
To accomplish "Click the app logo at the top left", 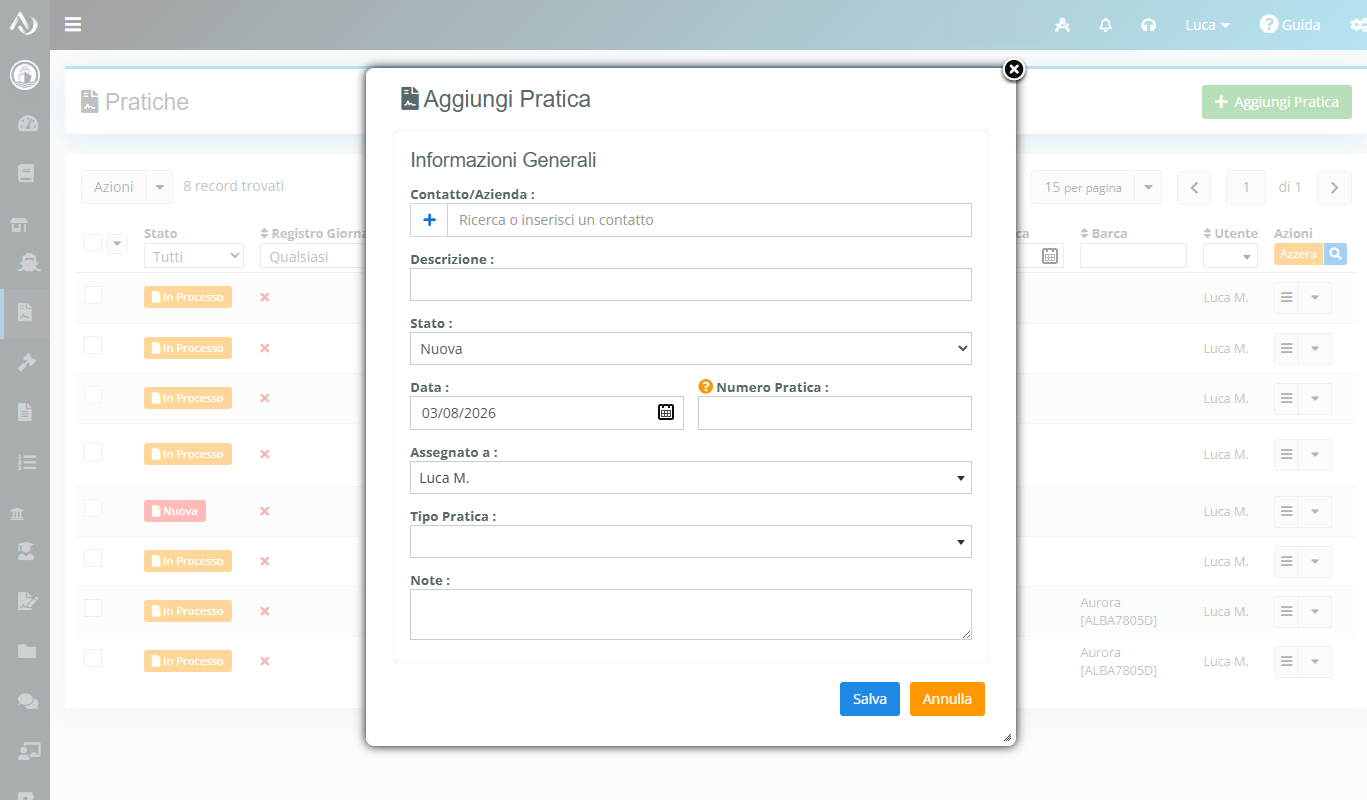I will 24,23.
